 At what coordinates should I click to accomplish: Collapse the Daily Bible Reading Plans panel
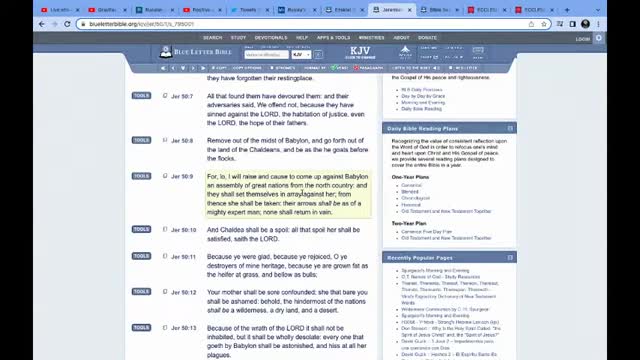(510, 128)
